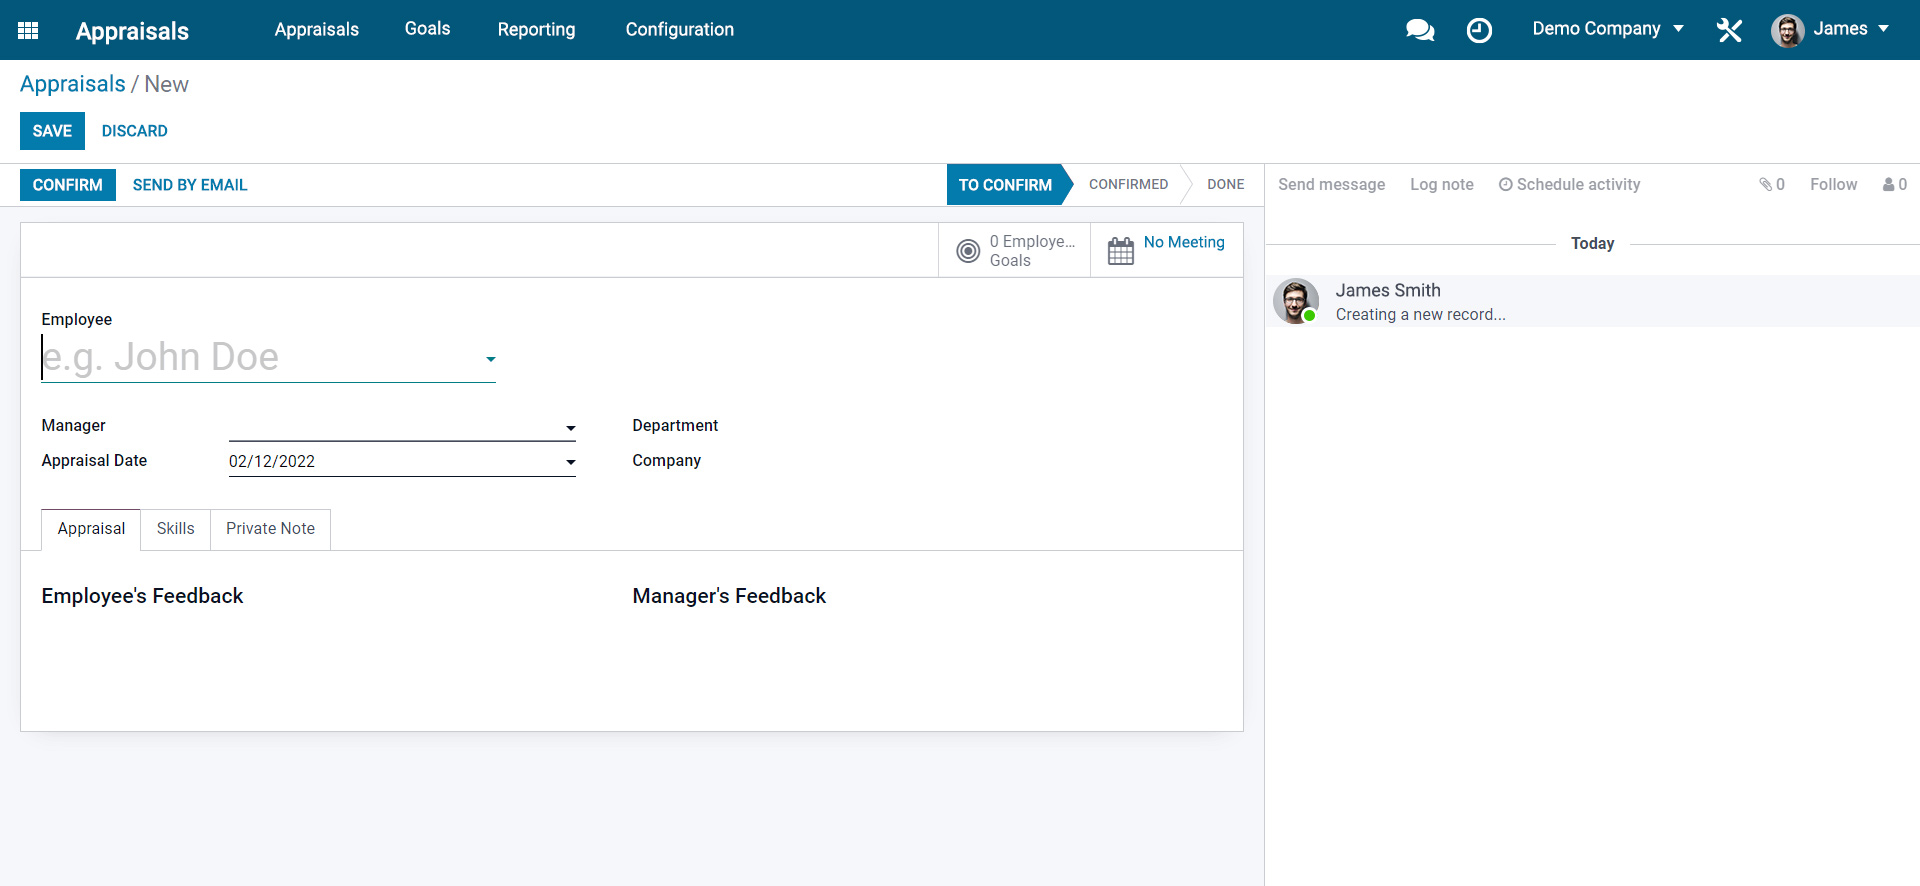Open the conversations chat icon
Screen dimensions: 1920x886
pyautogui.click(x=1419, y=30)
